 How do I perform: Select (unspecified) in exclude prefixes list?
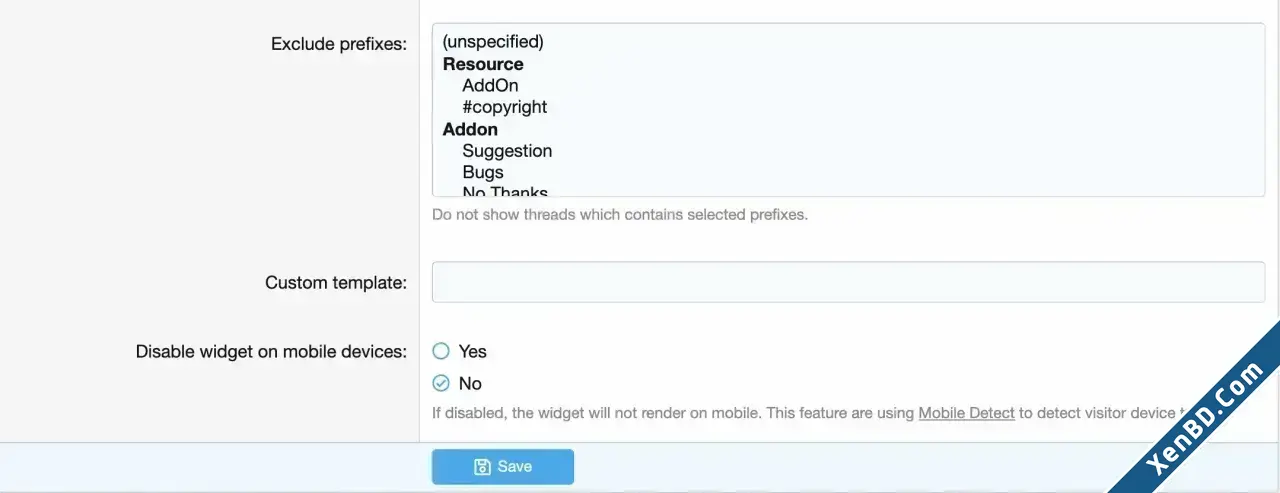493,42
